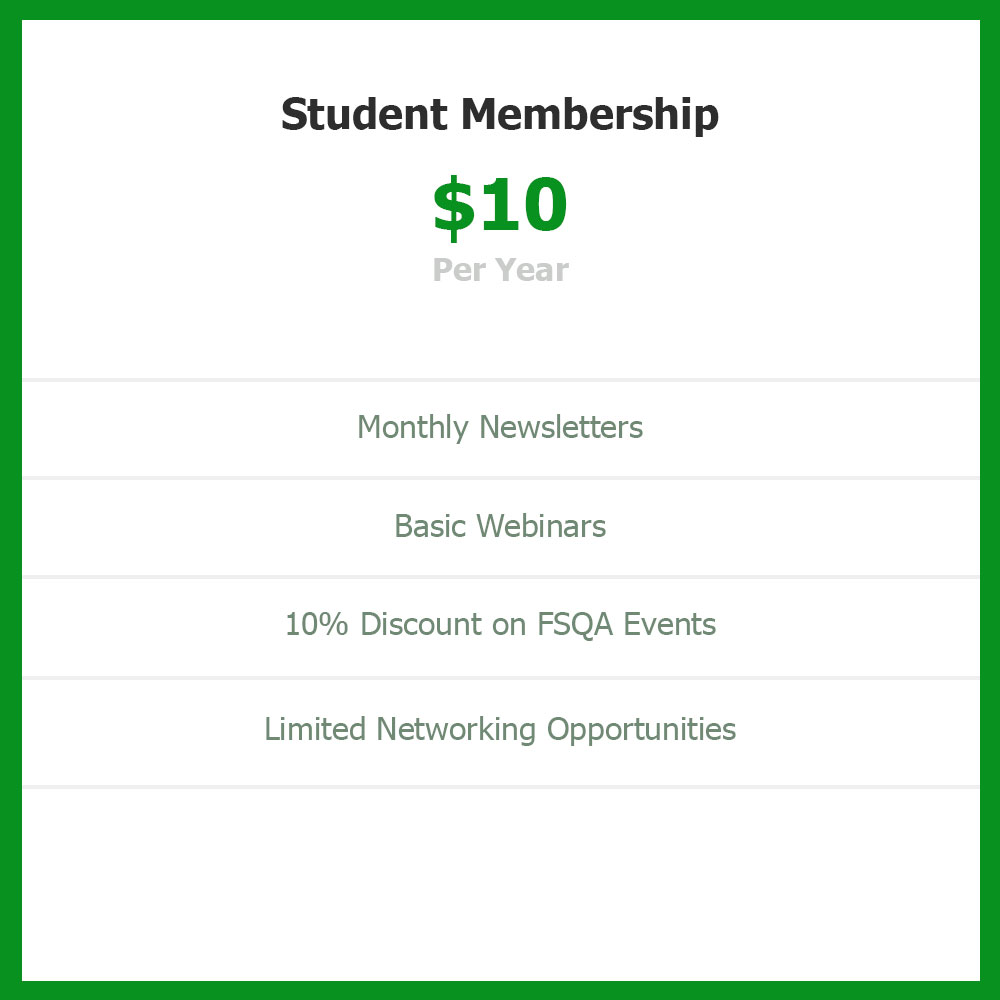
Task: Click the green top border of card
Action: click(500, 10)
